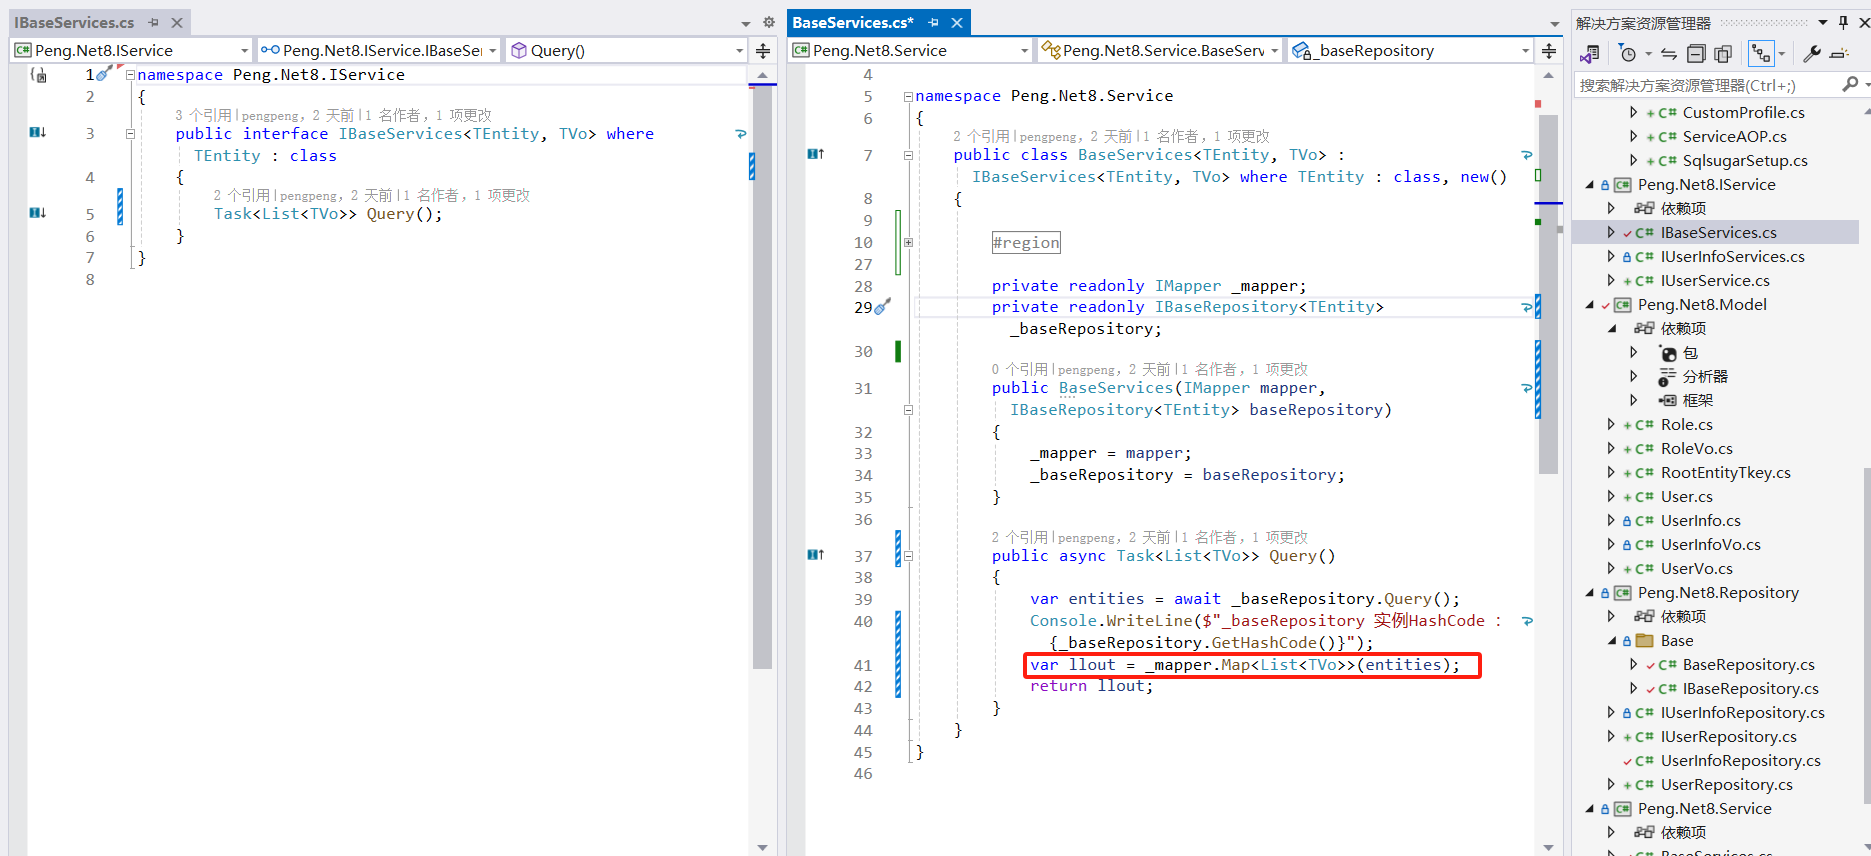Viewport: 1871px width, 856px height.
Task: Switch to BaseServices.cs* tab
Action: pyautogui.click(x=853, y=22)
